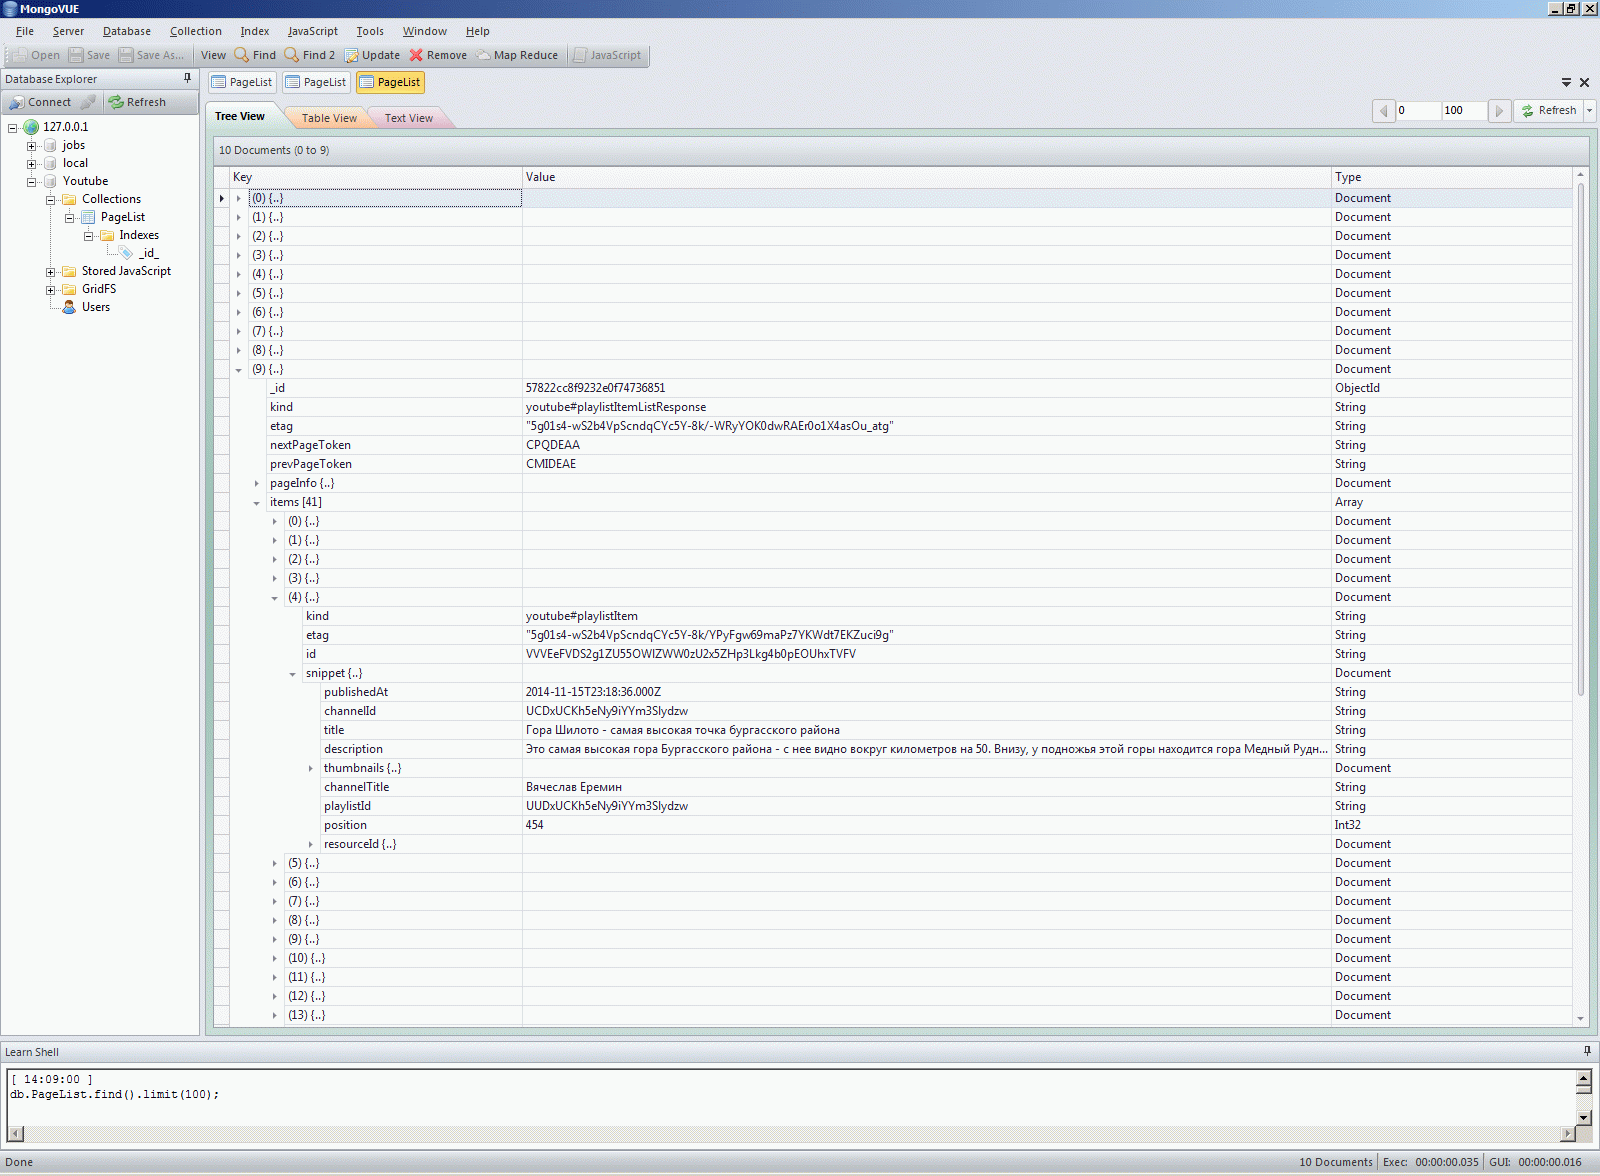Expand the resourceId sub-document
Viewport: 1600px width, 1176px height.
(x=311, y=845)
